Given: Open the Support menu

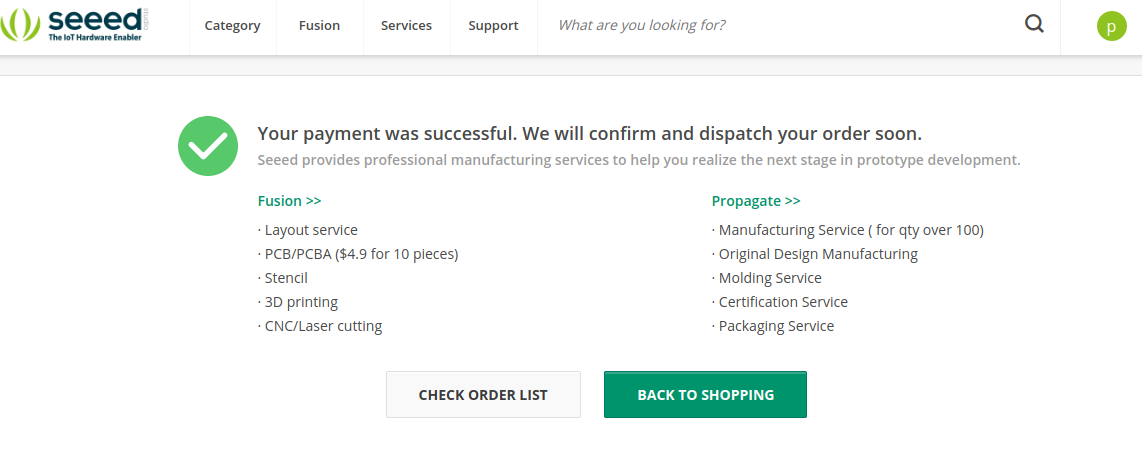Looking at the screenshot, I should (493, 25).
